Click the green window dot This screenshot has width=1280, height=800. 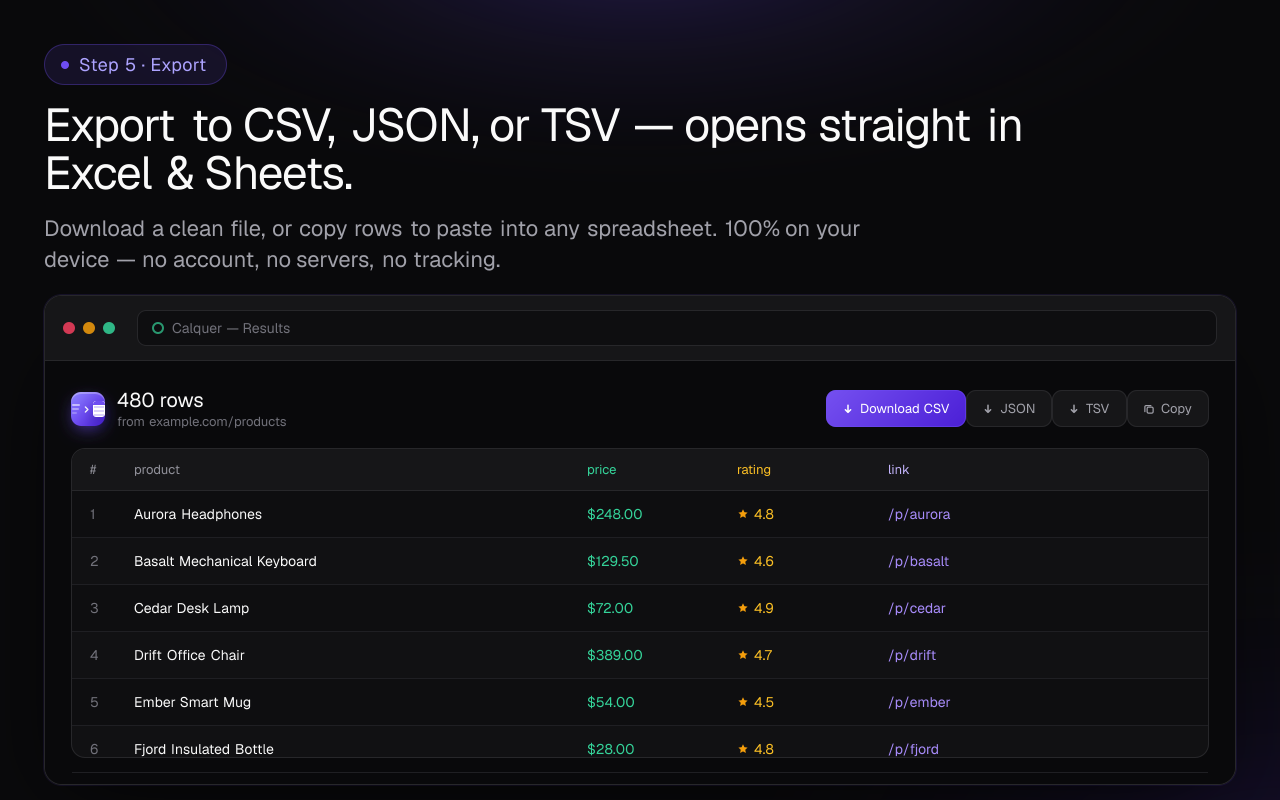(x=109, y=328)
